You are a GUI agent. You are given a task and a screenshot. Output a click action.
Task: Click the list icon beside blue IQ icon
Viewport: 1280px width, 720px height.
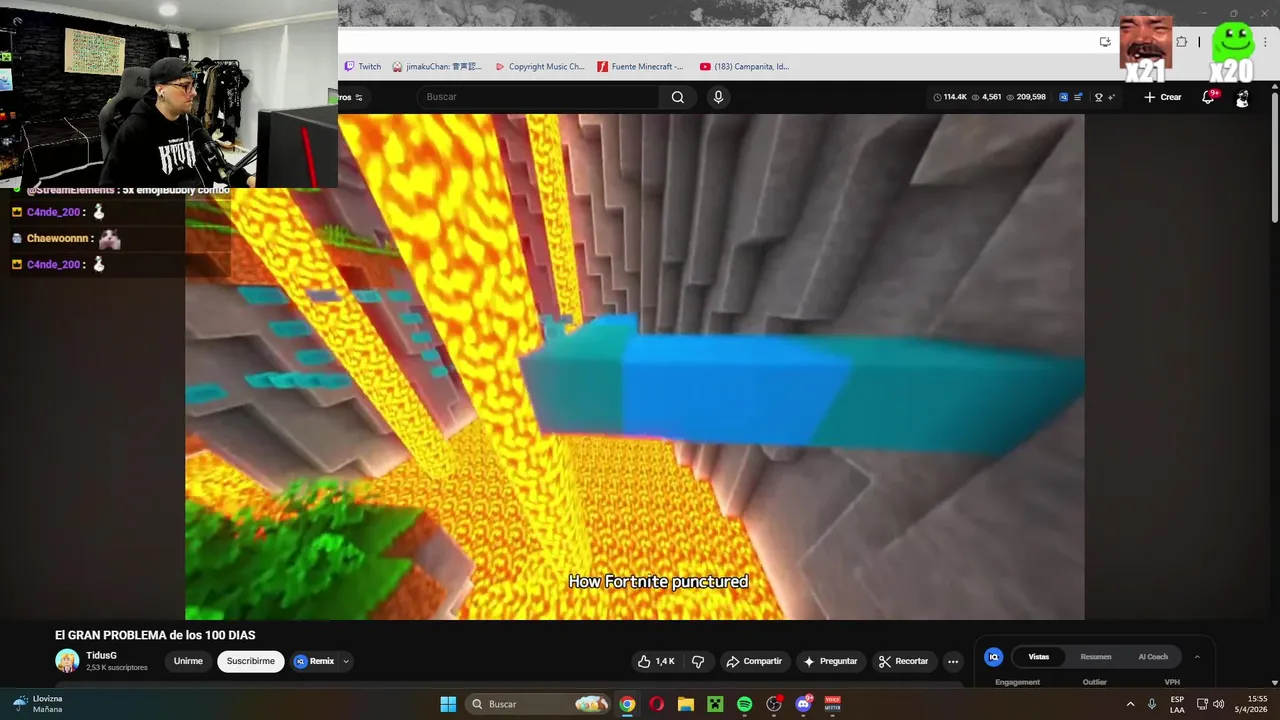coord(1078,97)
